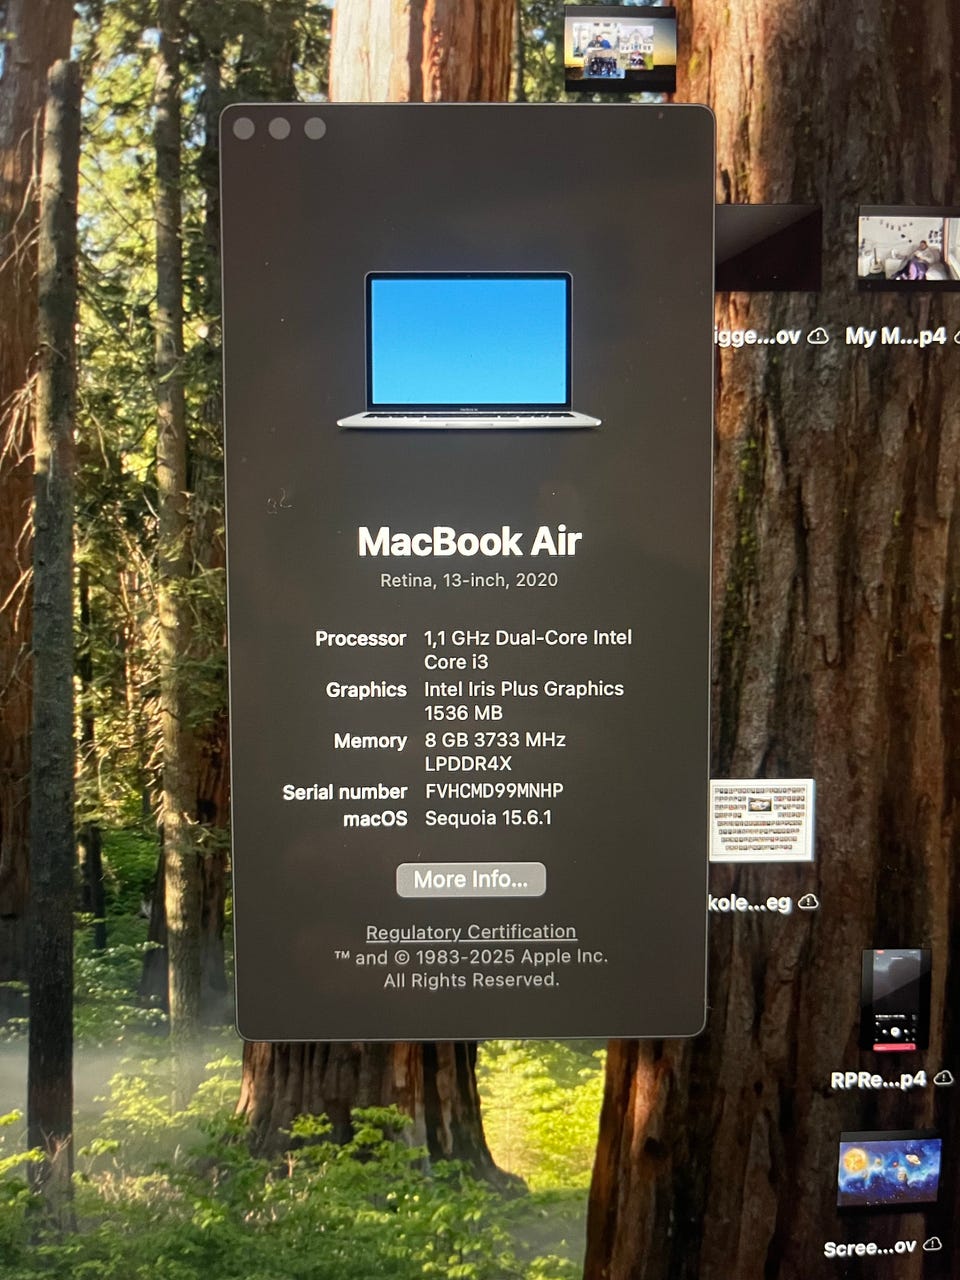Image resolution: width=960 pixels, height=1280 pixels.
Task: Click the MacBook Air title
Action: point(469,542)
